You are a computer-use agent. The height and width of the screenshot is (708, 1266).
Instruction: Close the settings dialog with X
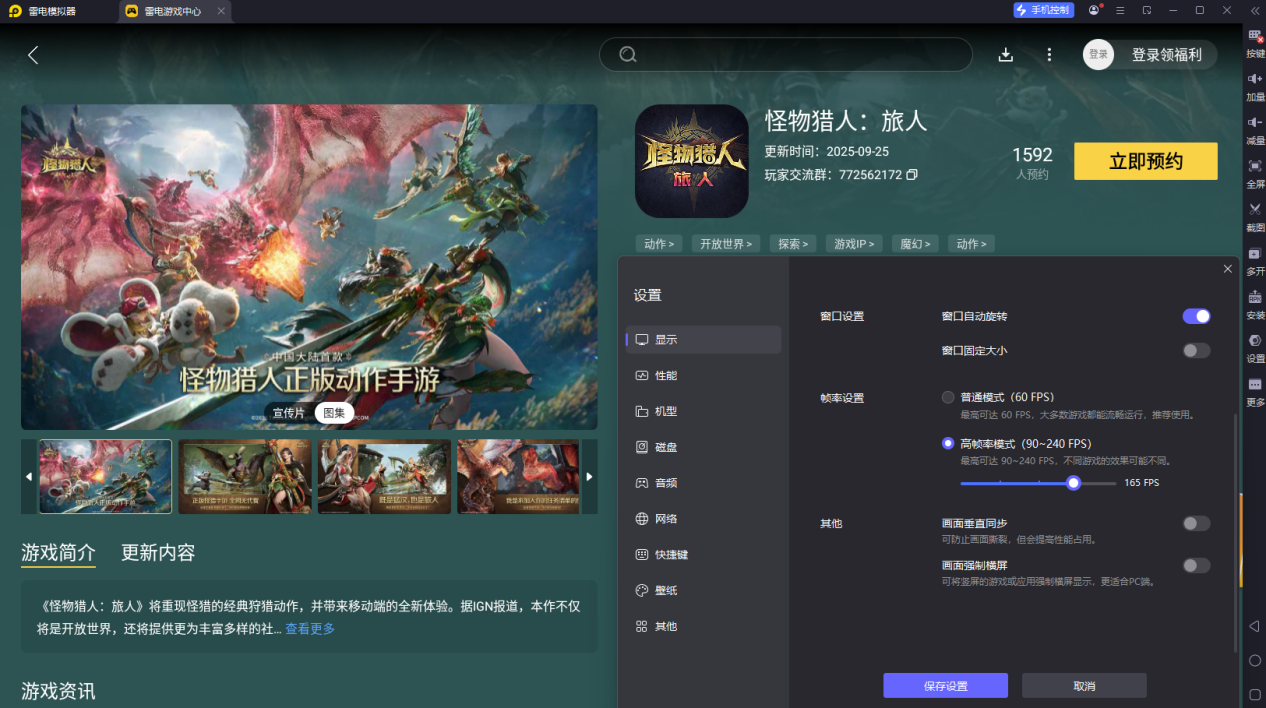coord(1228,269)
